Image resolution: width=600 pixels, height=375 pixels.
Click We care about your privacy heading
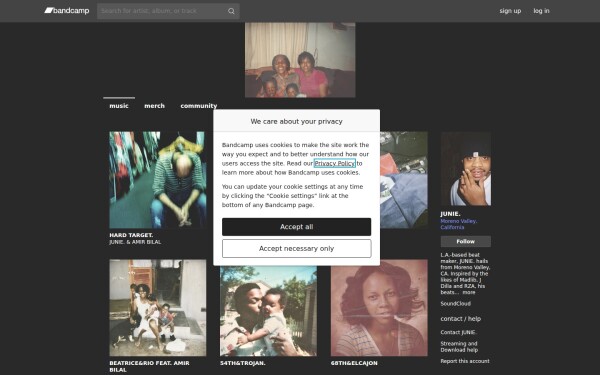click(297, 121)
